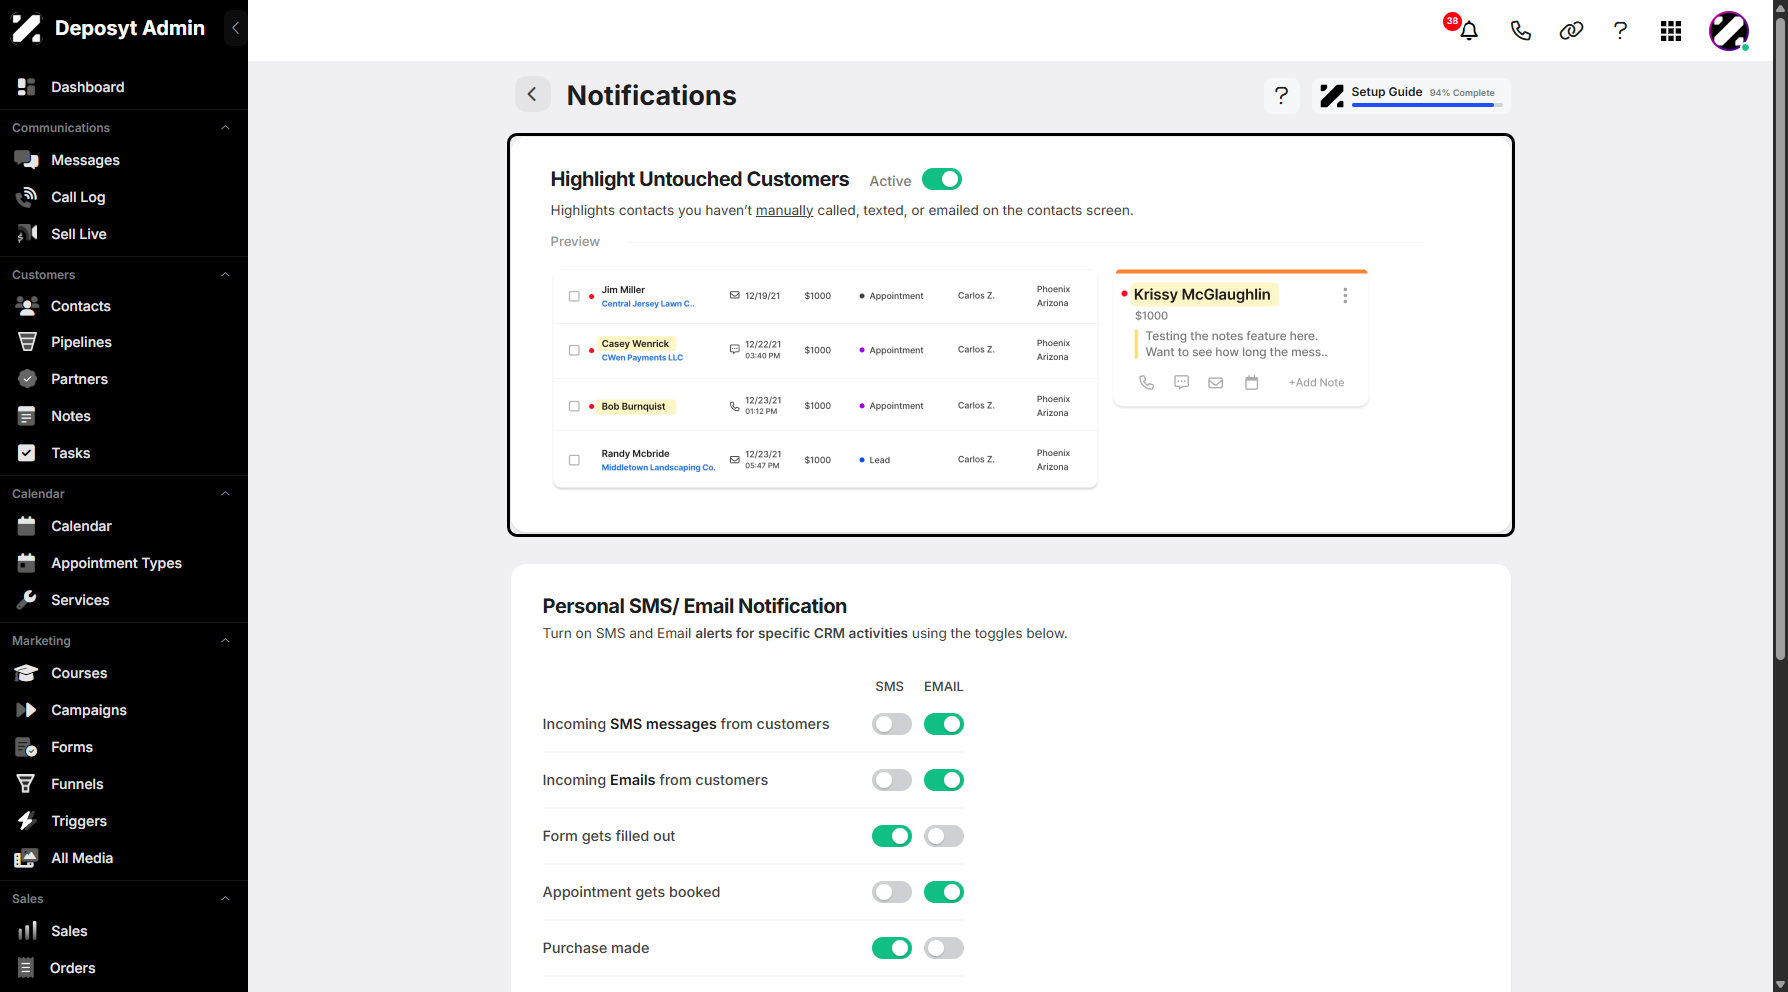The image size is (1788, 992).
Task: Click the link chain icon in header
Action: point(1571,31)
